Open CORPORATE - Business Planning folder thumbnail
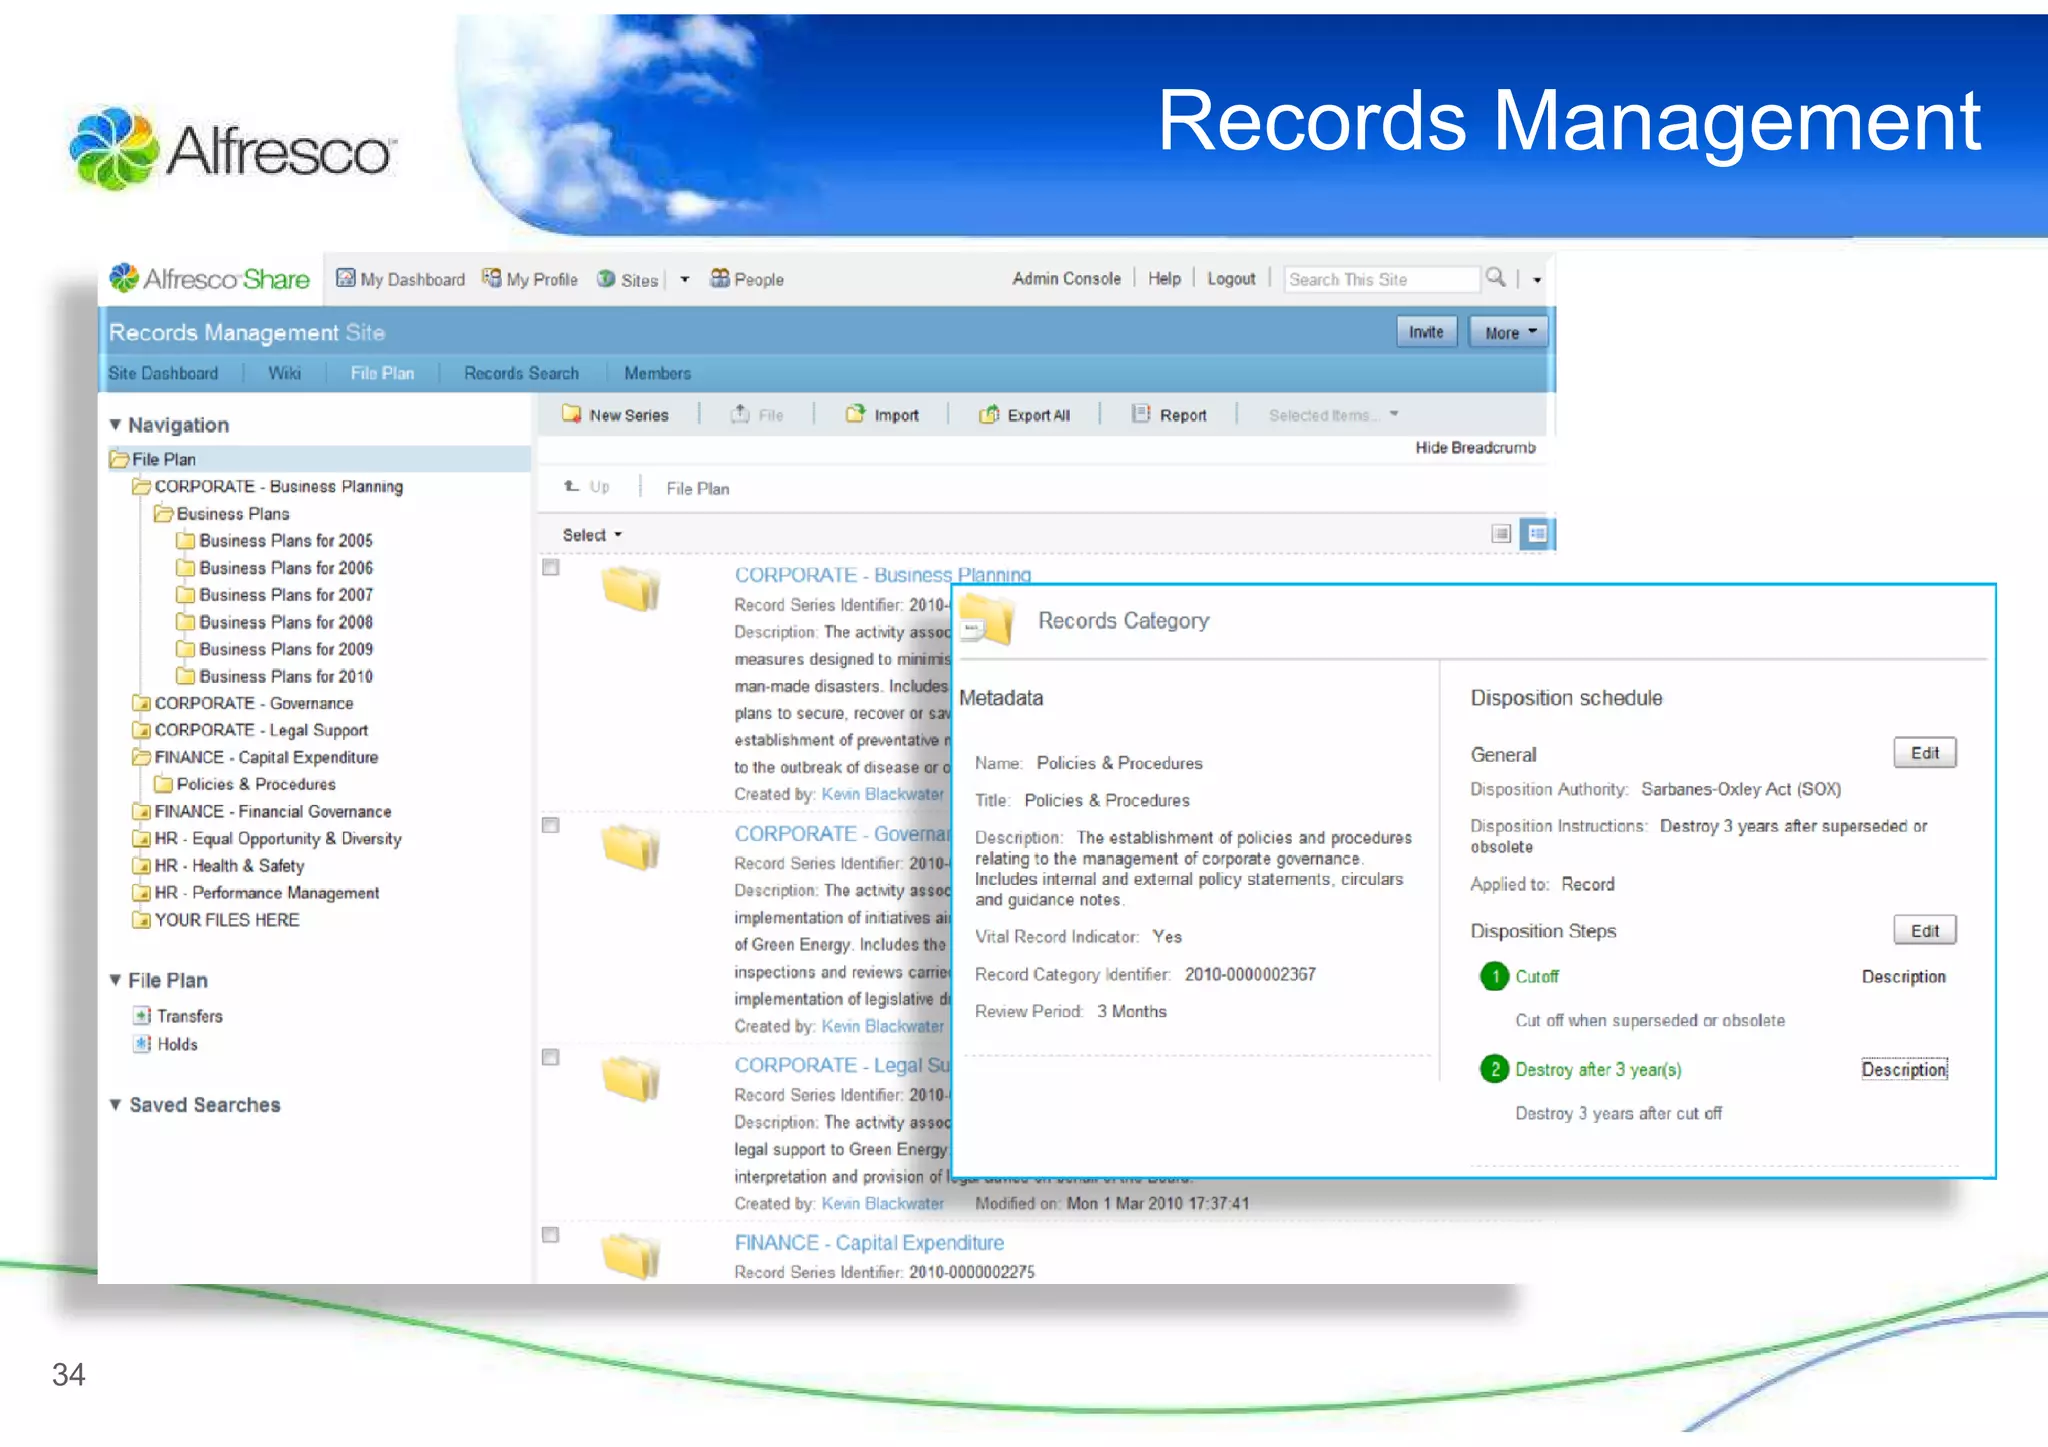The width and height of the screenshot is (2048, 1447). click(x=631, y=588)
